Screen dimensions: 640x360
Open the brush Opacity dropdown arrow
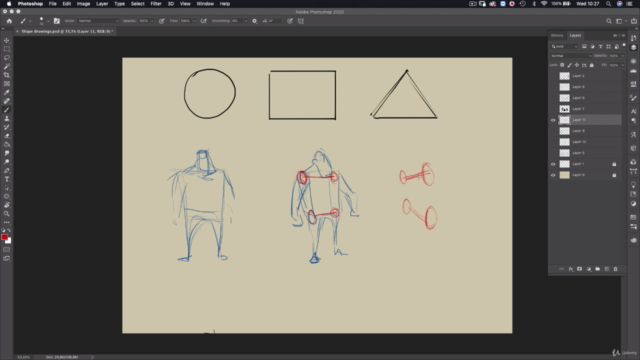click(x=152, y=21)
